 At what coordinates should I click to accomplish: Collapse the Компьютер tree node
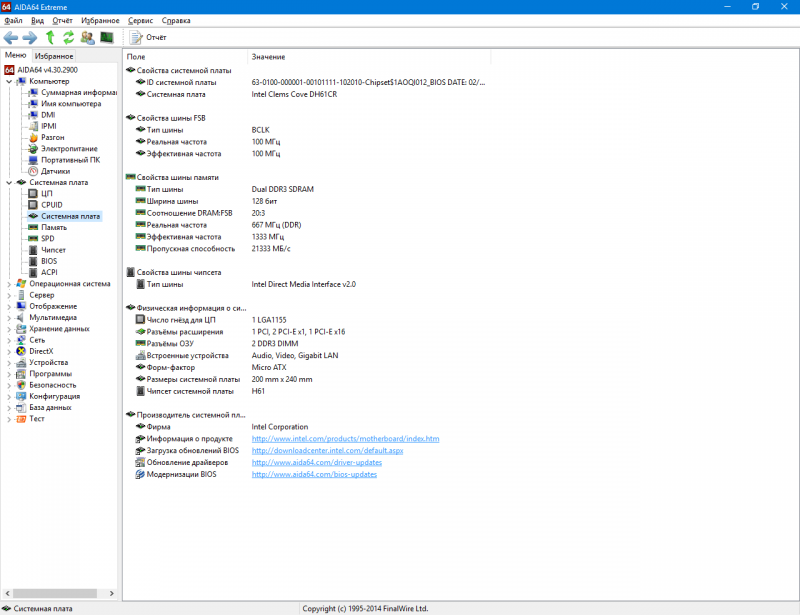9,81
